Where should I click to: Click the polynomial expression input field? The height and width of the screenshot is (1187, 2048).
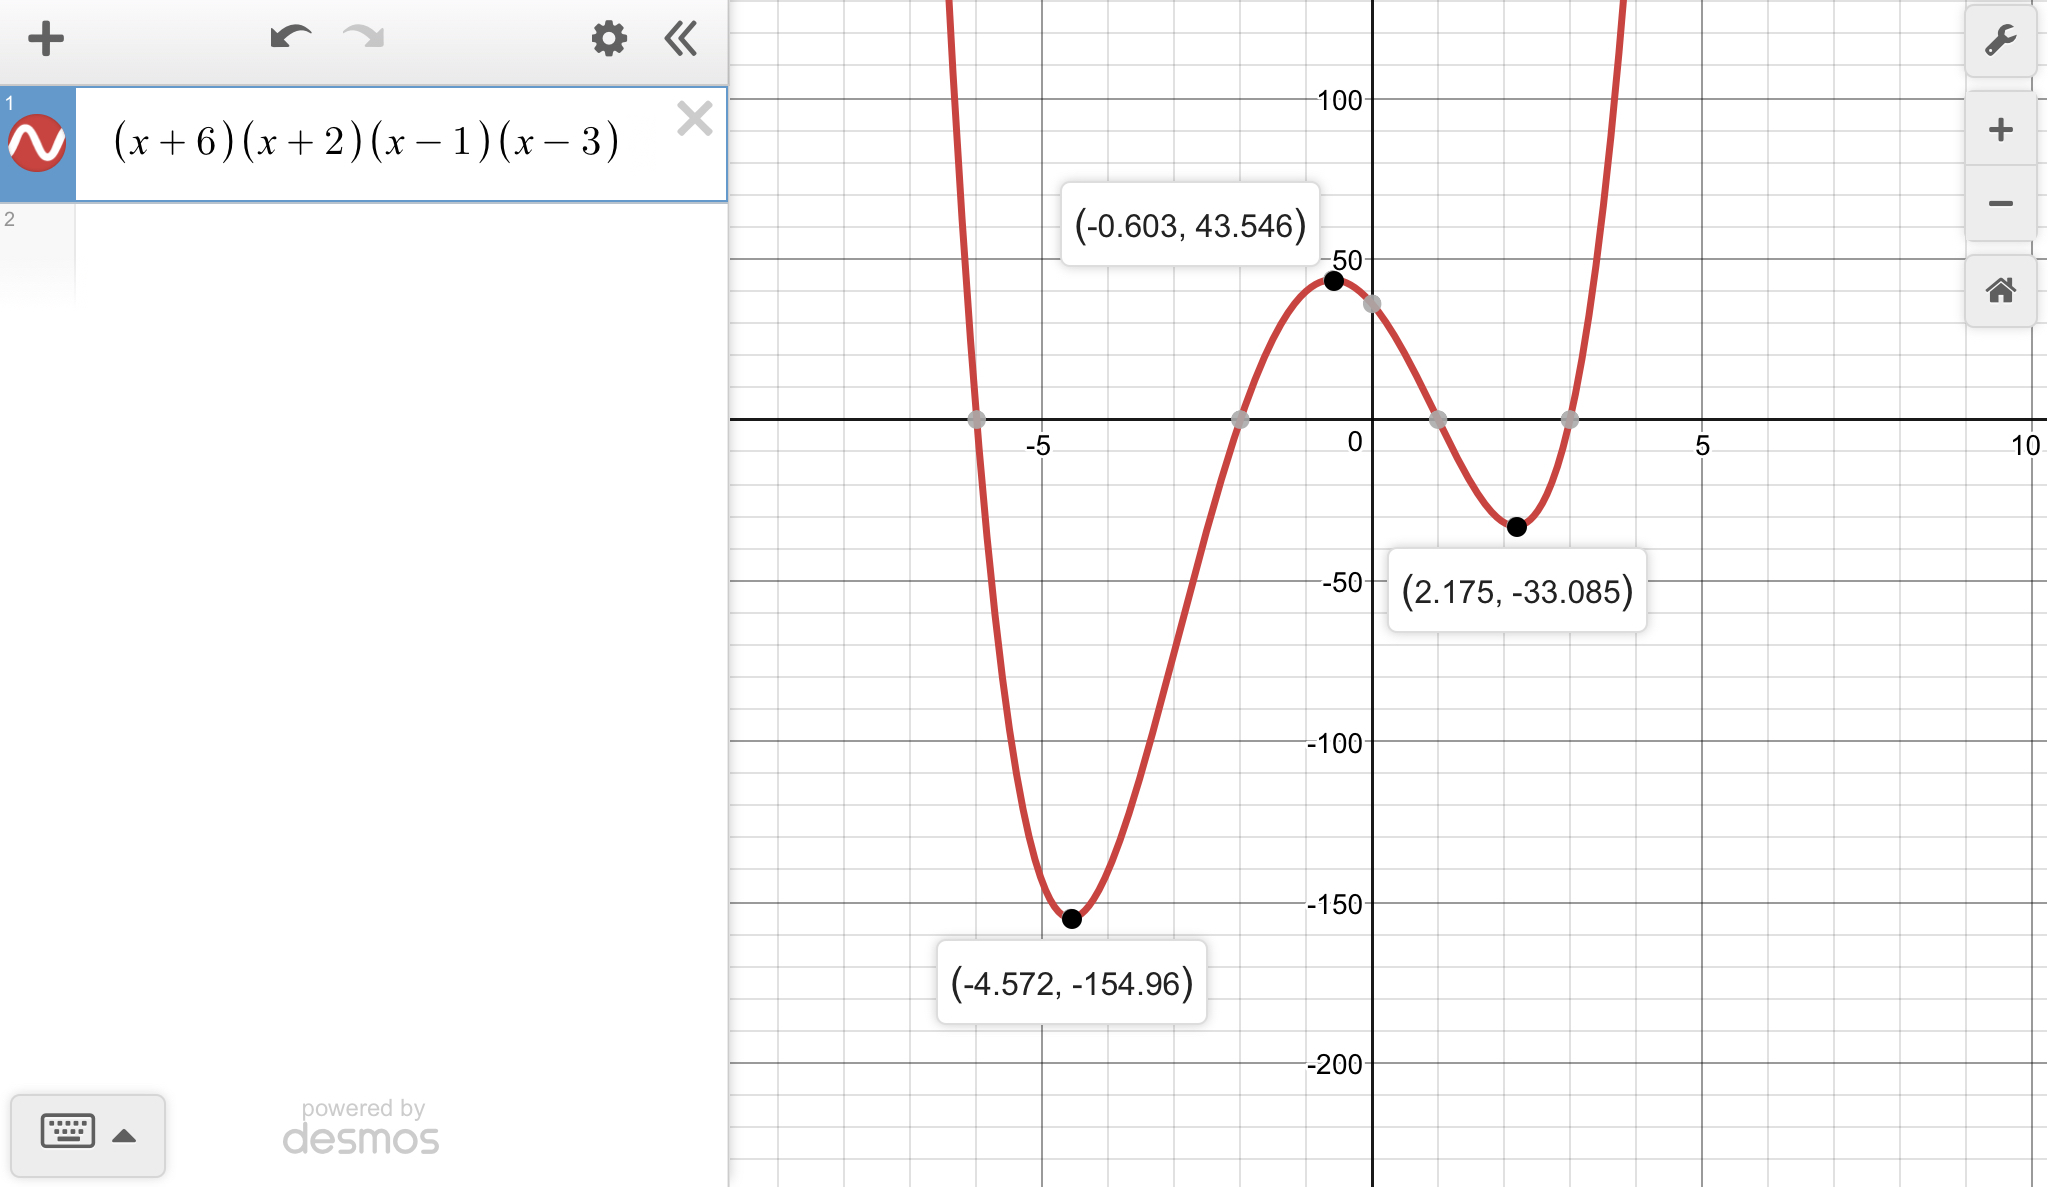(x=366, y=142)
